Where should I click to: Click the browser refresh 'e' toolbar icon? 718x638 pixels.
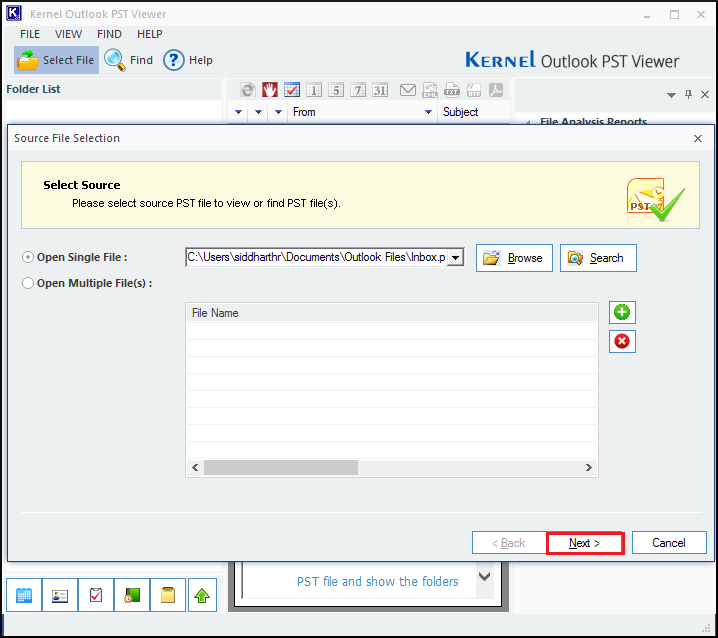248,90
